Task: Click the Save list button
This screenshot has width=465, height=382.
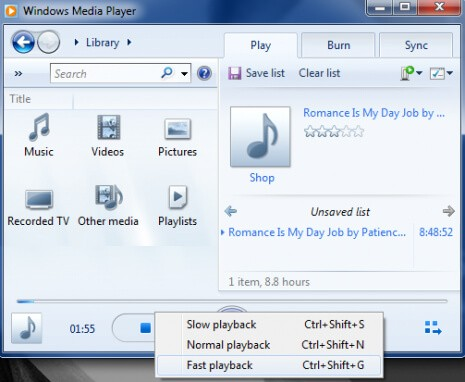Action: coord(256,73)
